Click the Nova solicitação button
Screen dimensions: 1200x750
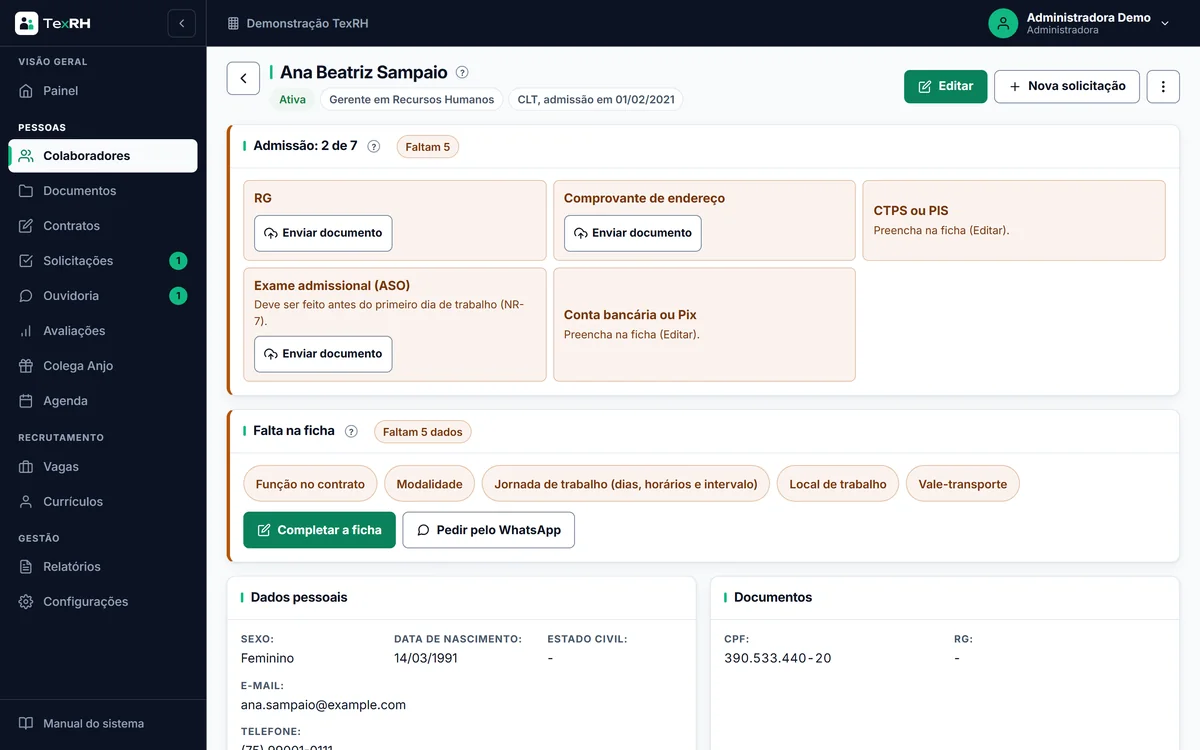[1067, 86]
